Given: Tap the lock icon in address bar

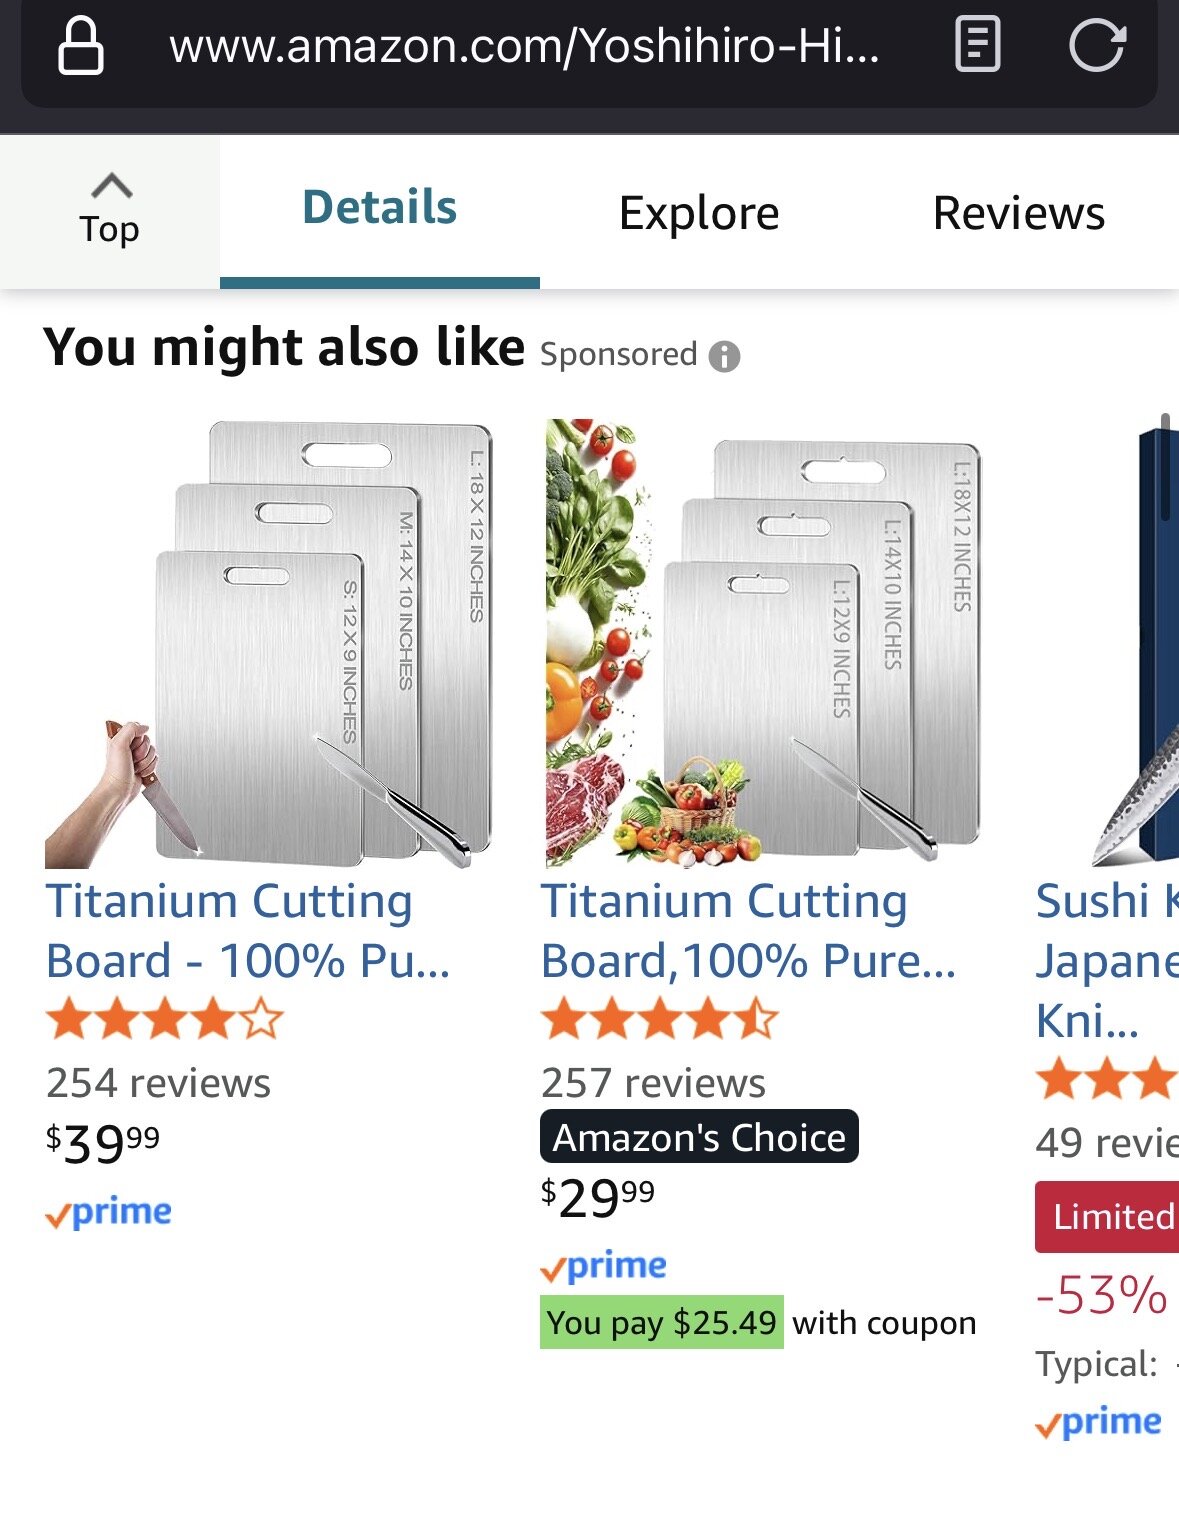Looking at the screenshot, I should 81,47.
